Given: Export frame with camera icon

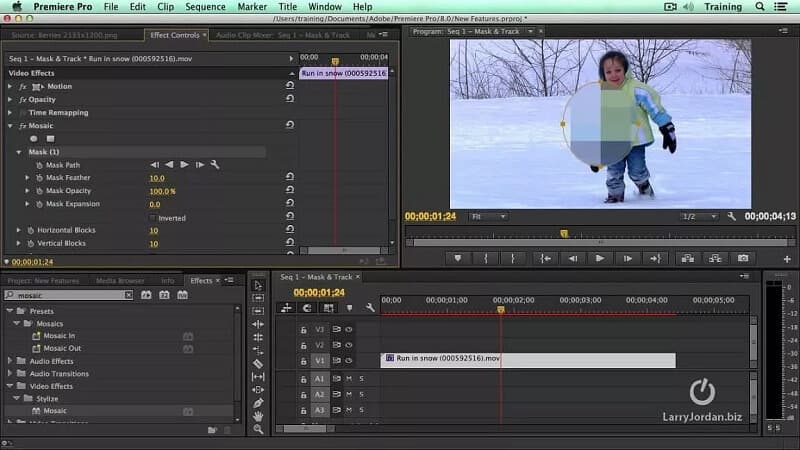Looking at the screenshot, I should point(743,259).
